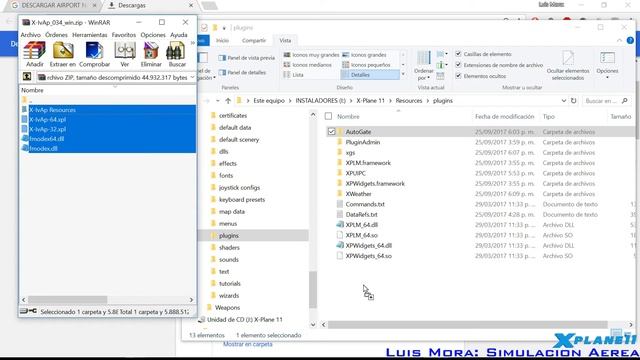Choose Iconos grandes layout

(x=364, y=55)
